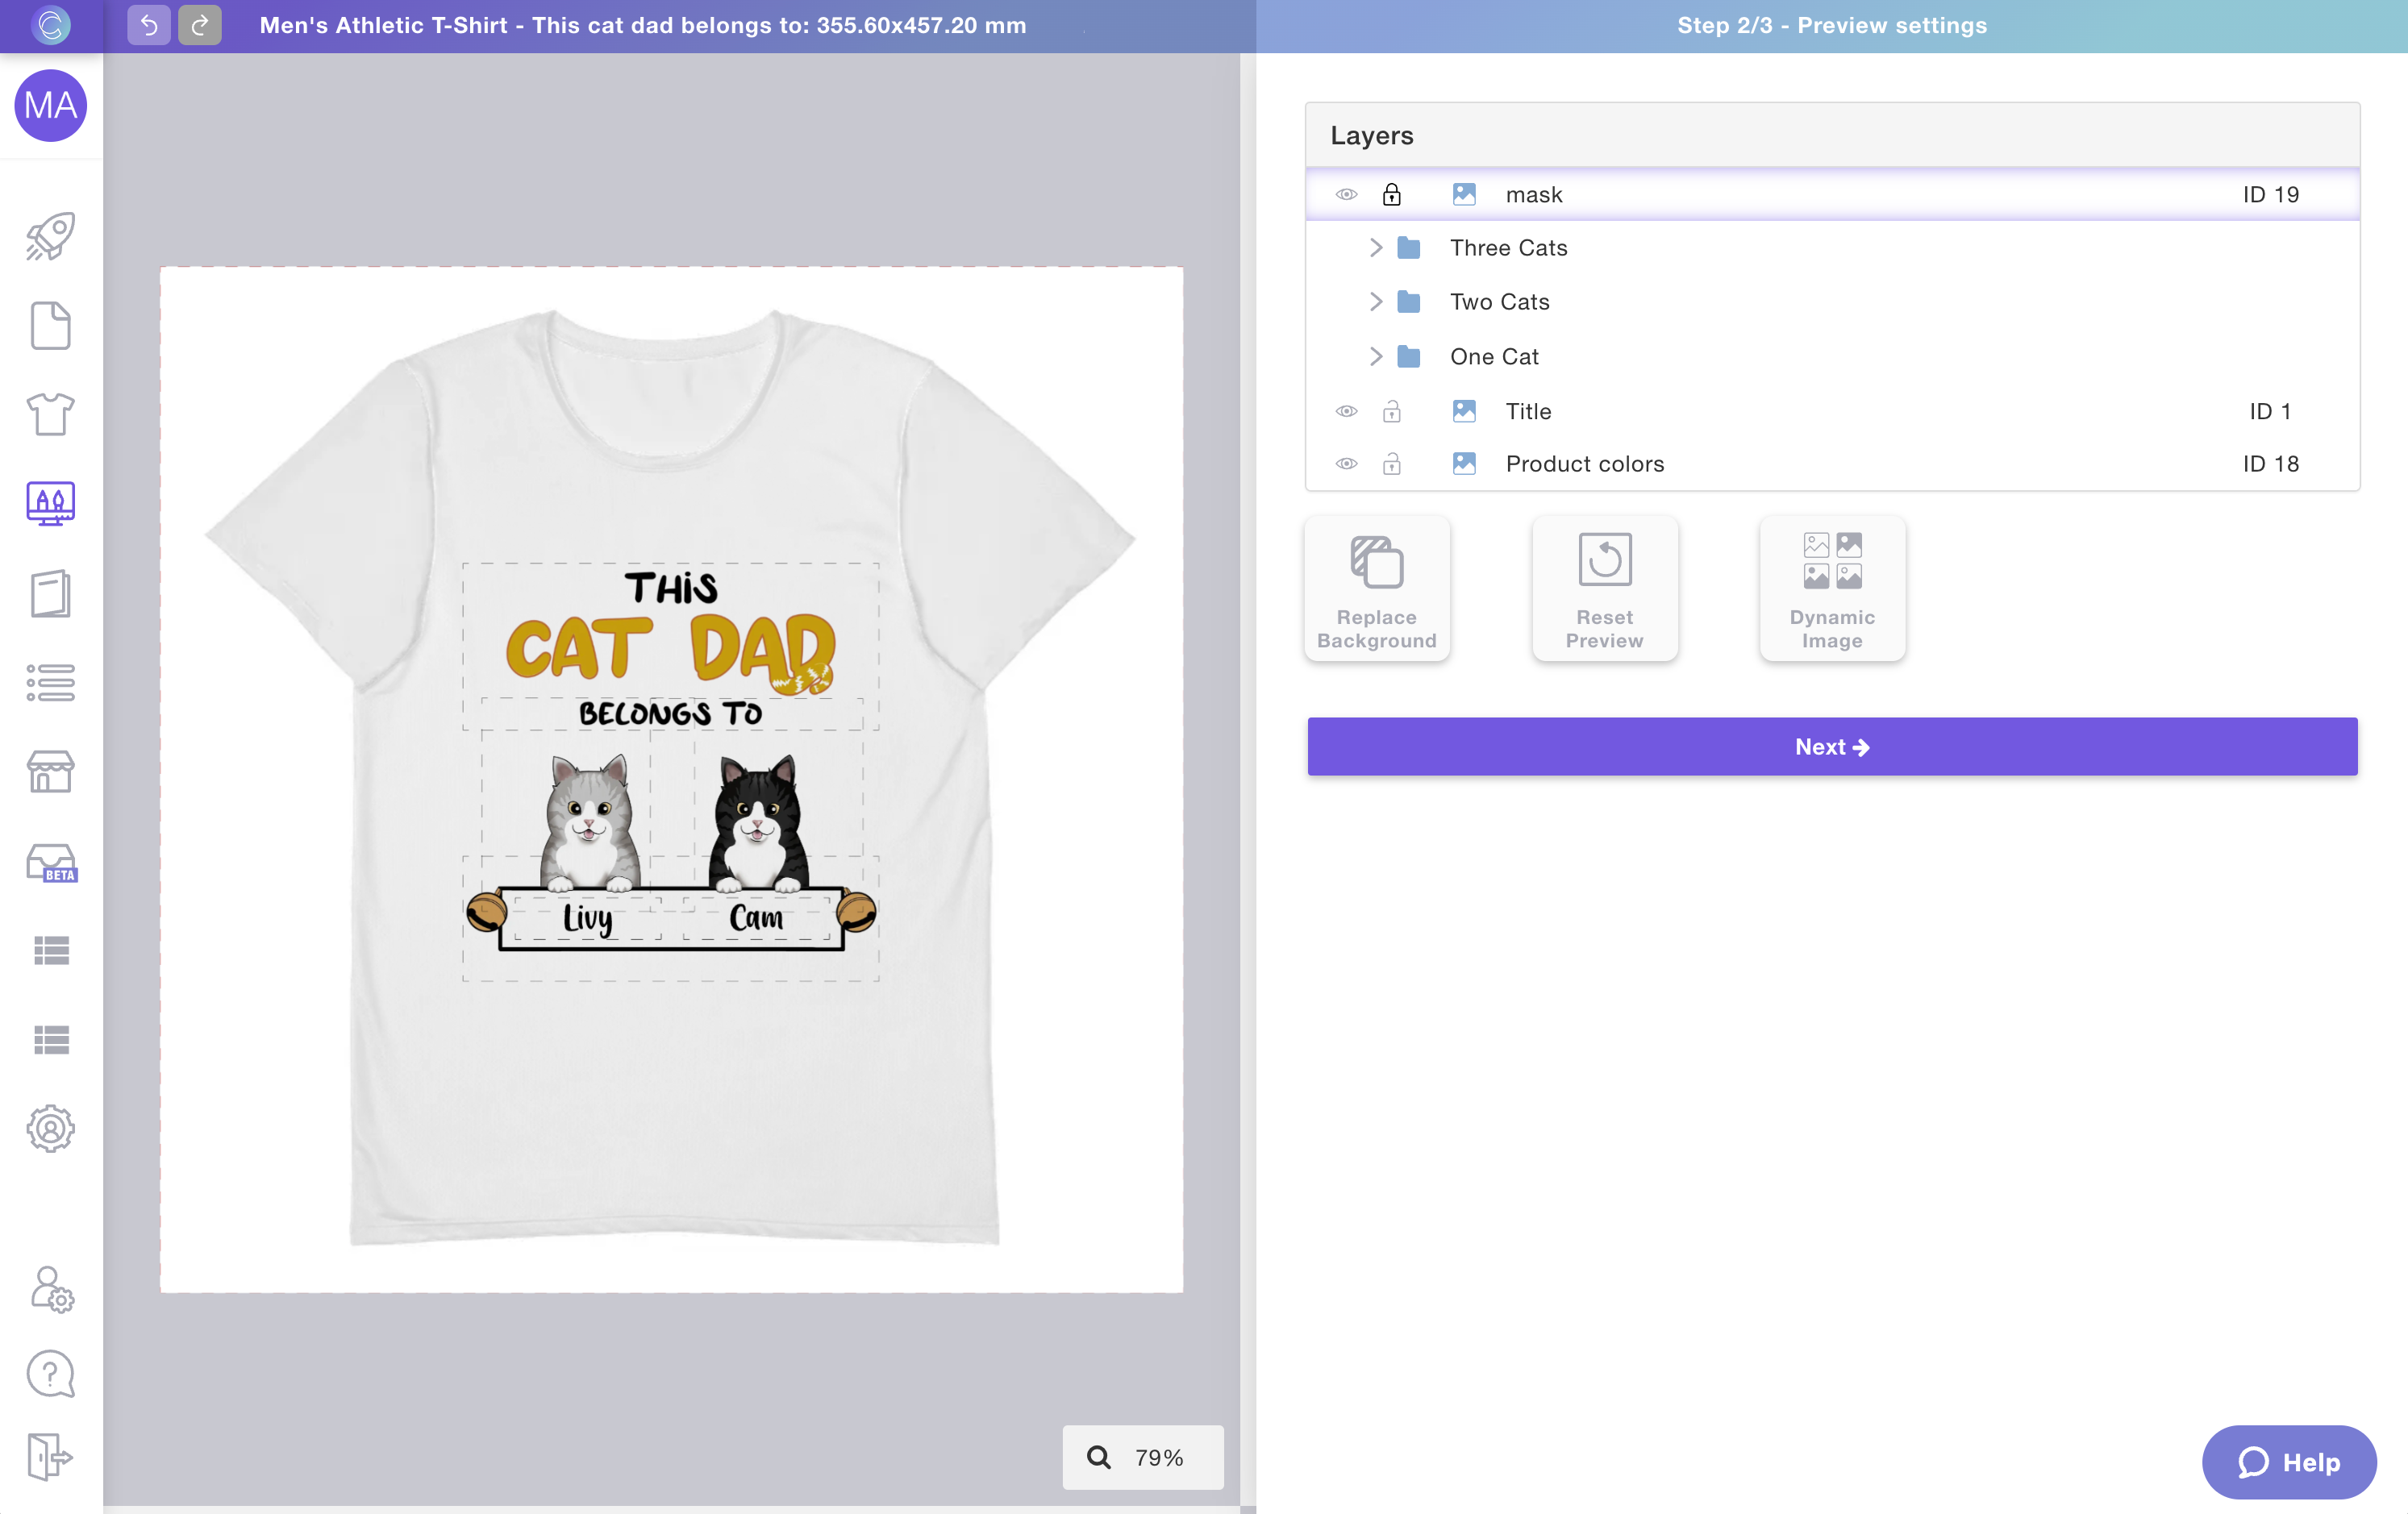This screenshot has width=2408, height=1514.
Task: Select the mask layer row
Action: point(1832,194)
